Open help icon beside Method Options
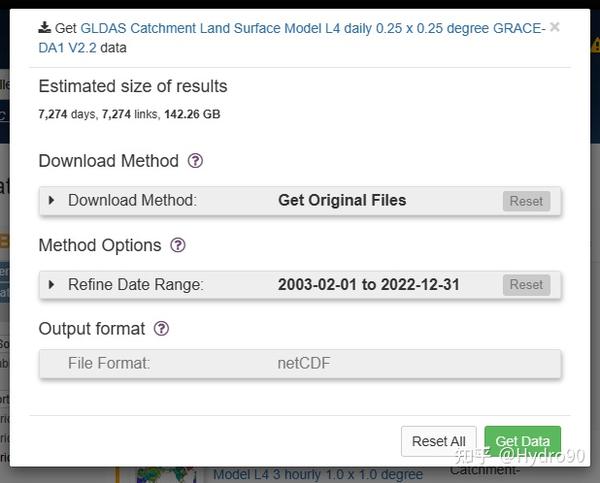This screenshot has width=600, height=483. (178, 245)
